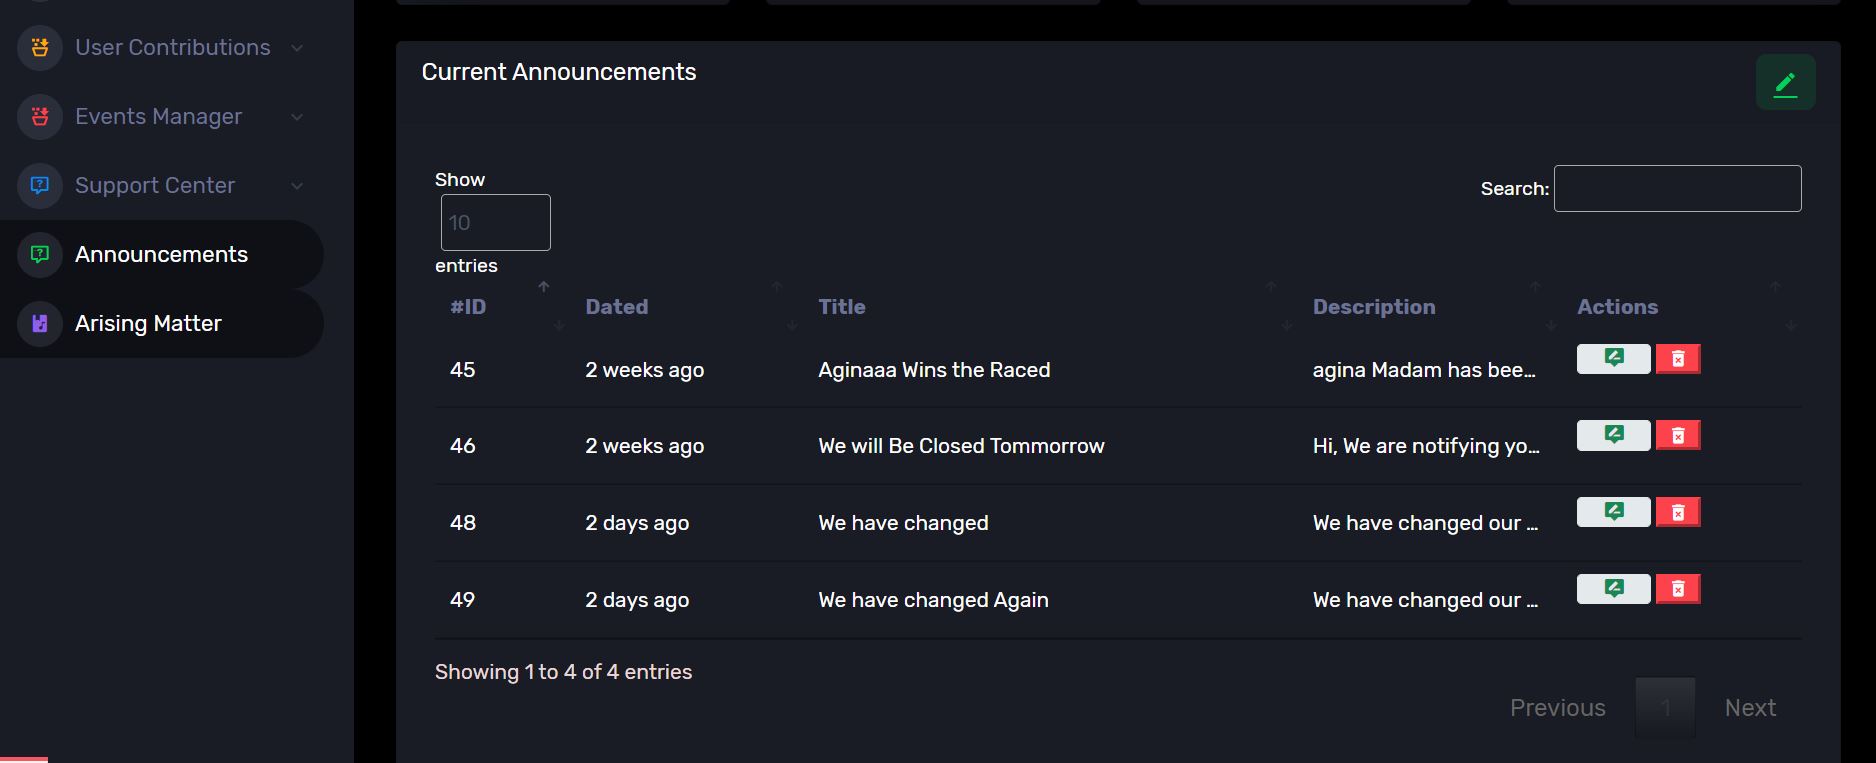Click the Announcements sidebar icon

pos(40,254)
